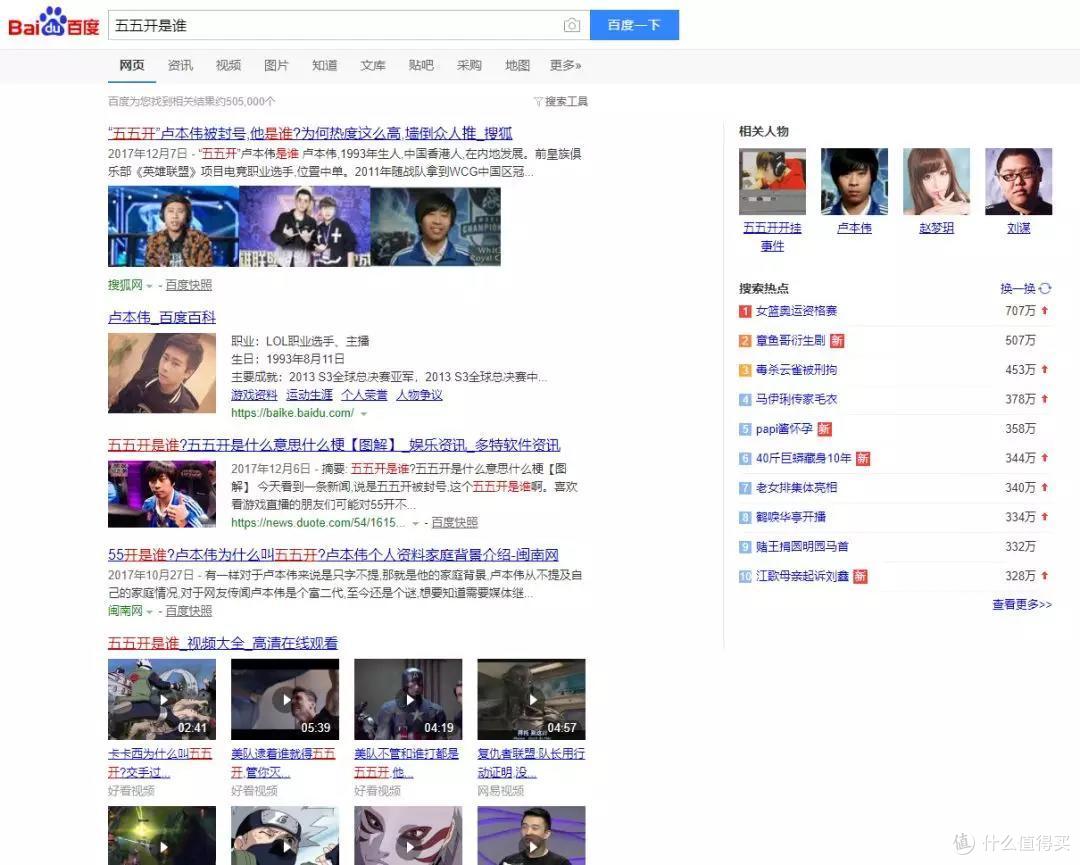
Task: Open hot search papi酱怀孕
Action: (x=785, y=429)
